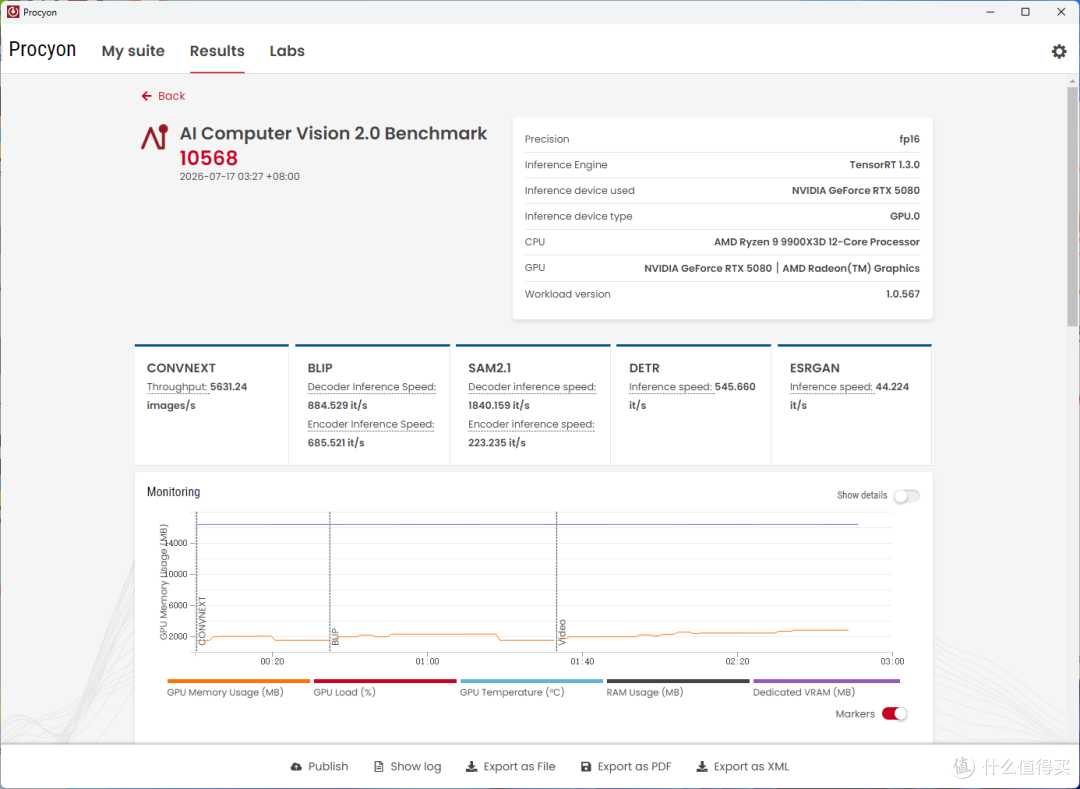Click the back arrow icon
This screenshot has height=789, width=1080.
click(x=146, y=96)
